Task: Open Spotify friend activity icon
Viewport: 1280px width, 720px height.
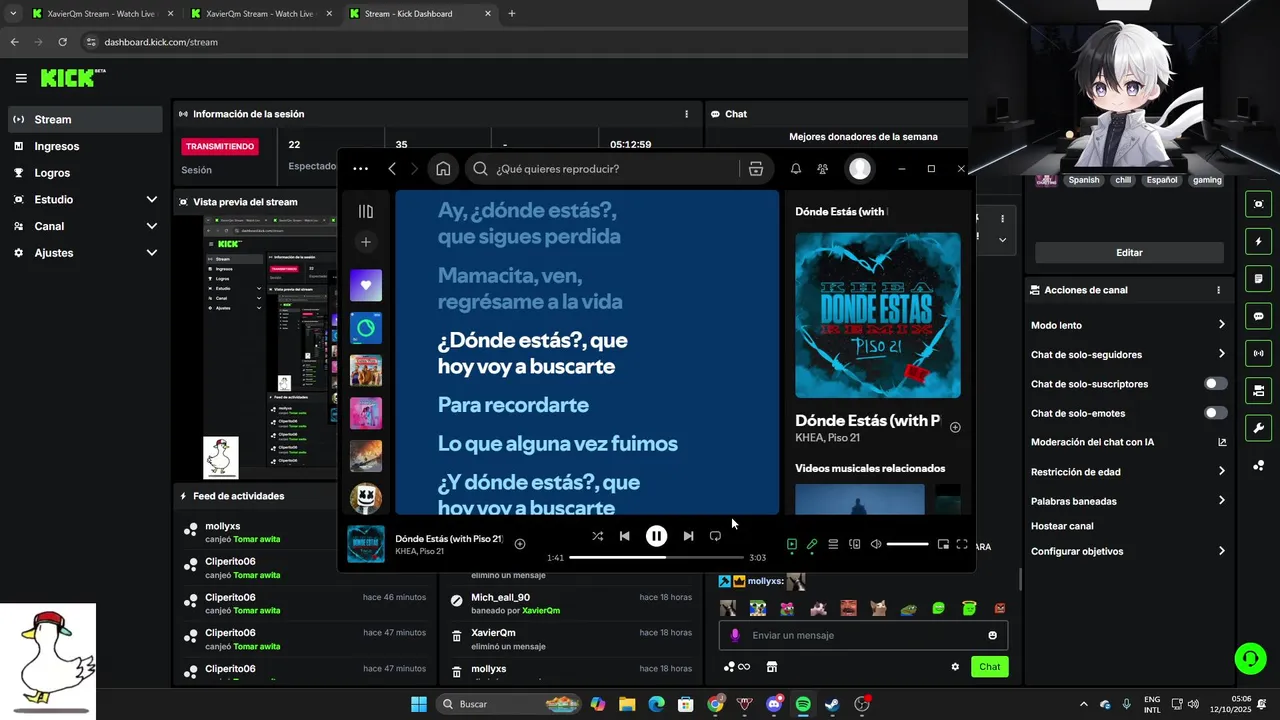Action: coord(823,169)
